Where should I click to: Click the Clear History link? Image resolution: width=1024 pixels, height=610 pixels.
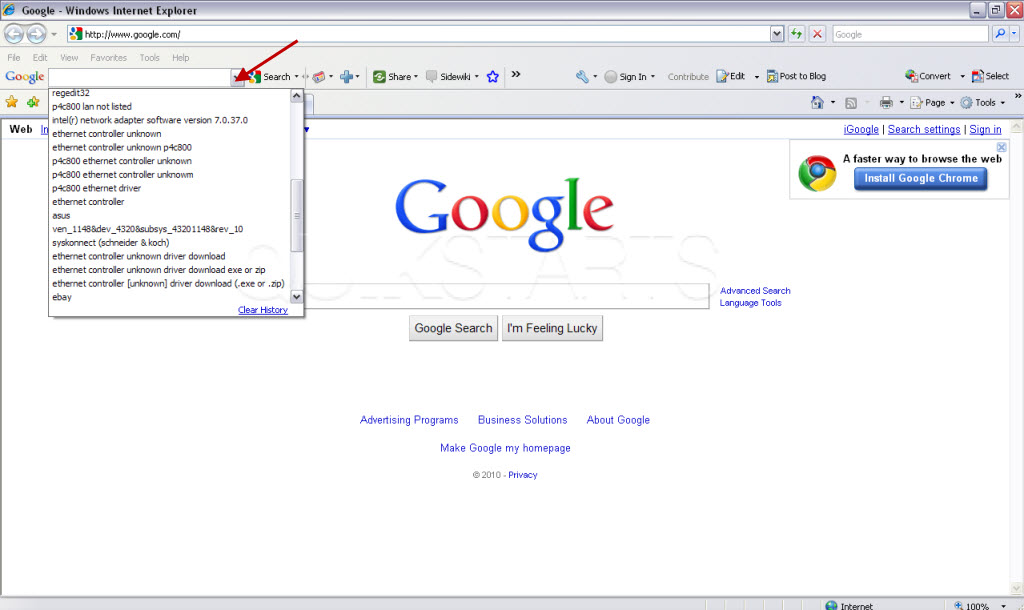point(263,310)
